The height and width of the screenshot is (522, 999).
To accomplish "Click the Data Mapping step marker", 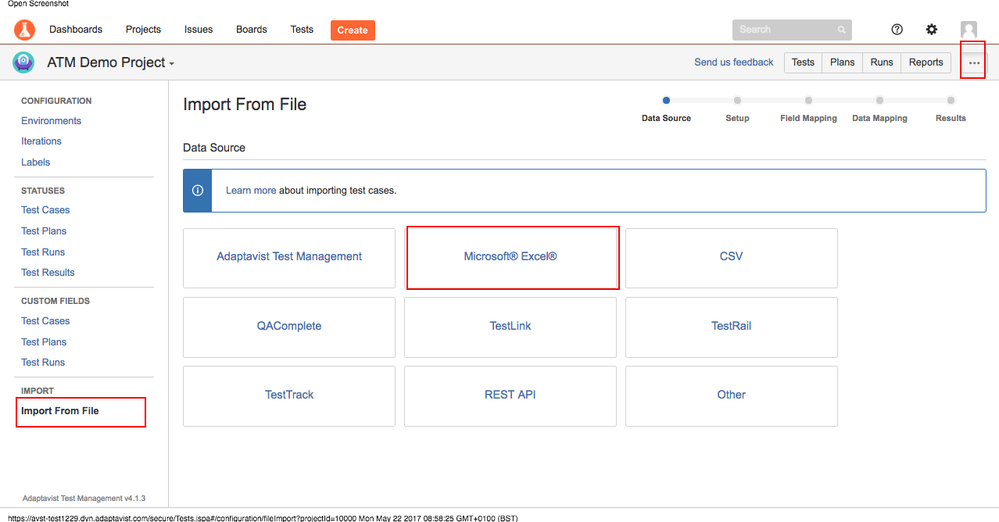I will click(x=880, y=100).
